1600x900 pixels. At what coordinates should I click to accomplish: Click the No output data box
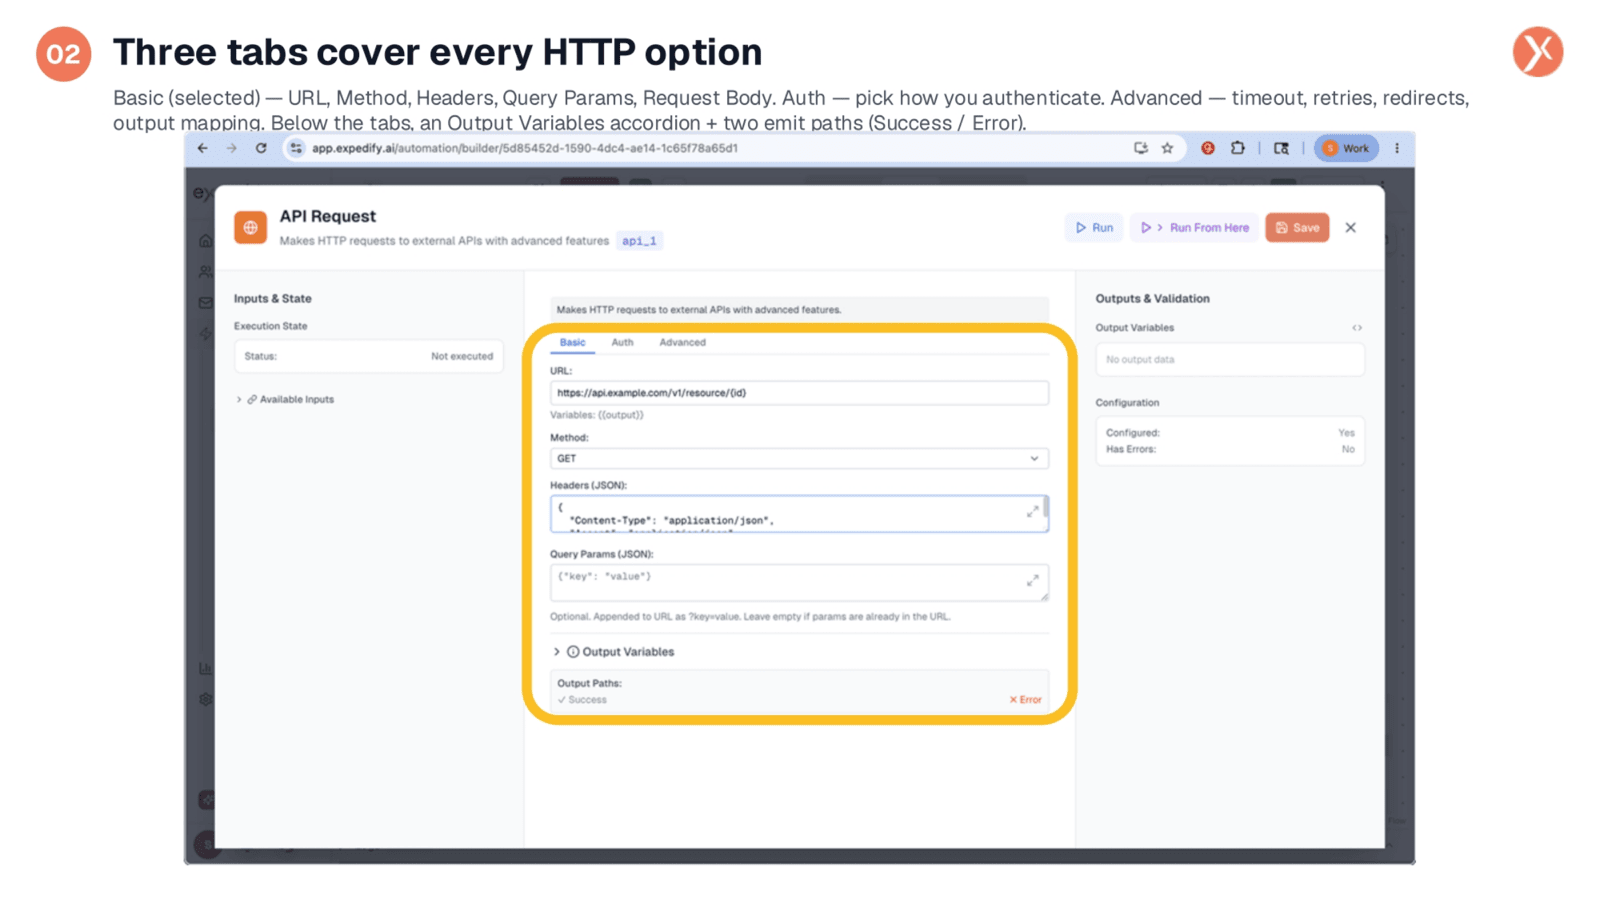(1230, 360)
